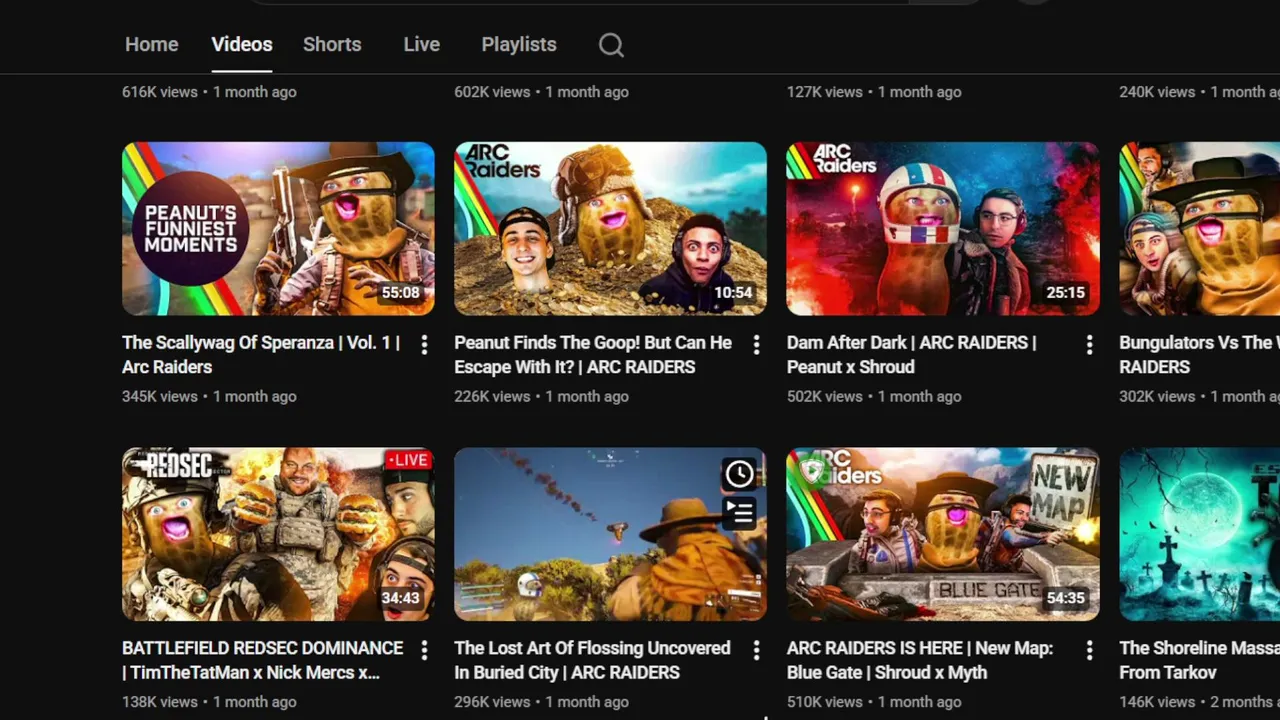Click '138K views • 1 month ago' text
This screenshot has height=720, width=1280.
209,701
